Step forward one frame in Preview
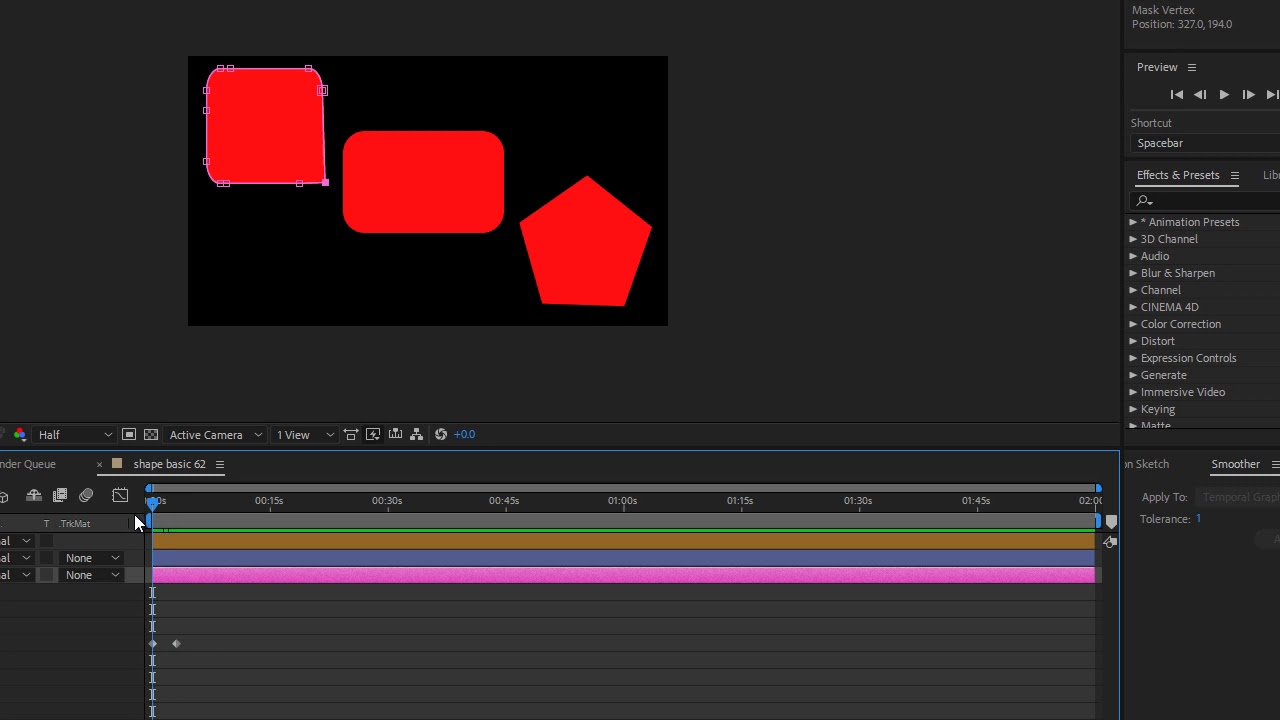Screen dimensions: 1280x720 (1248, 94)
